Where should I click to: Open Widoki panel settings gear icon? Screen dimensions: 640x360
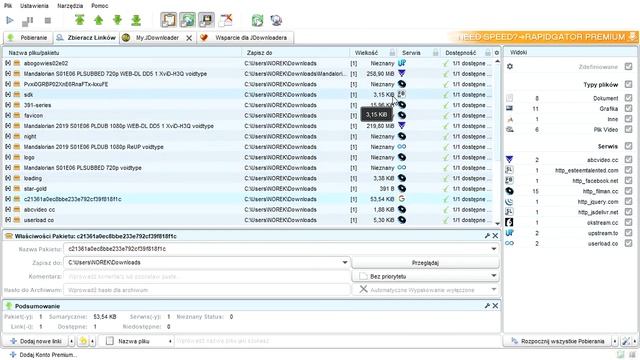tap(510, 66)
